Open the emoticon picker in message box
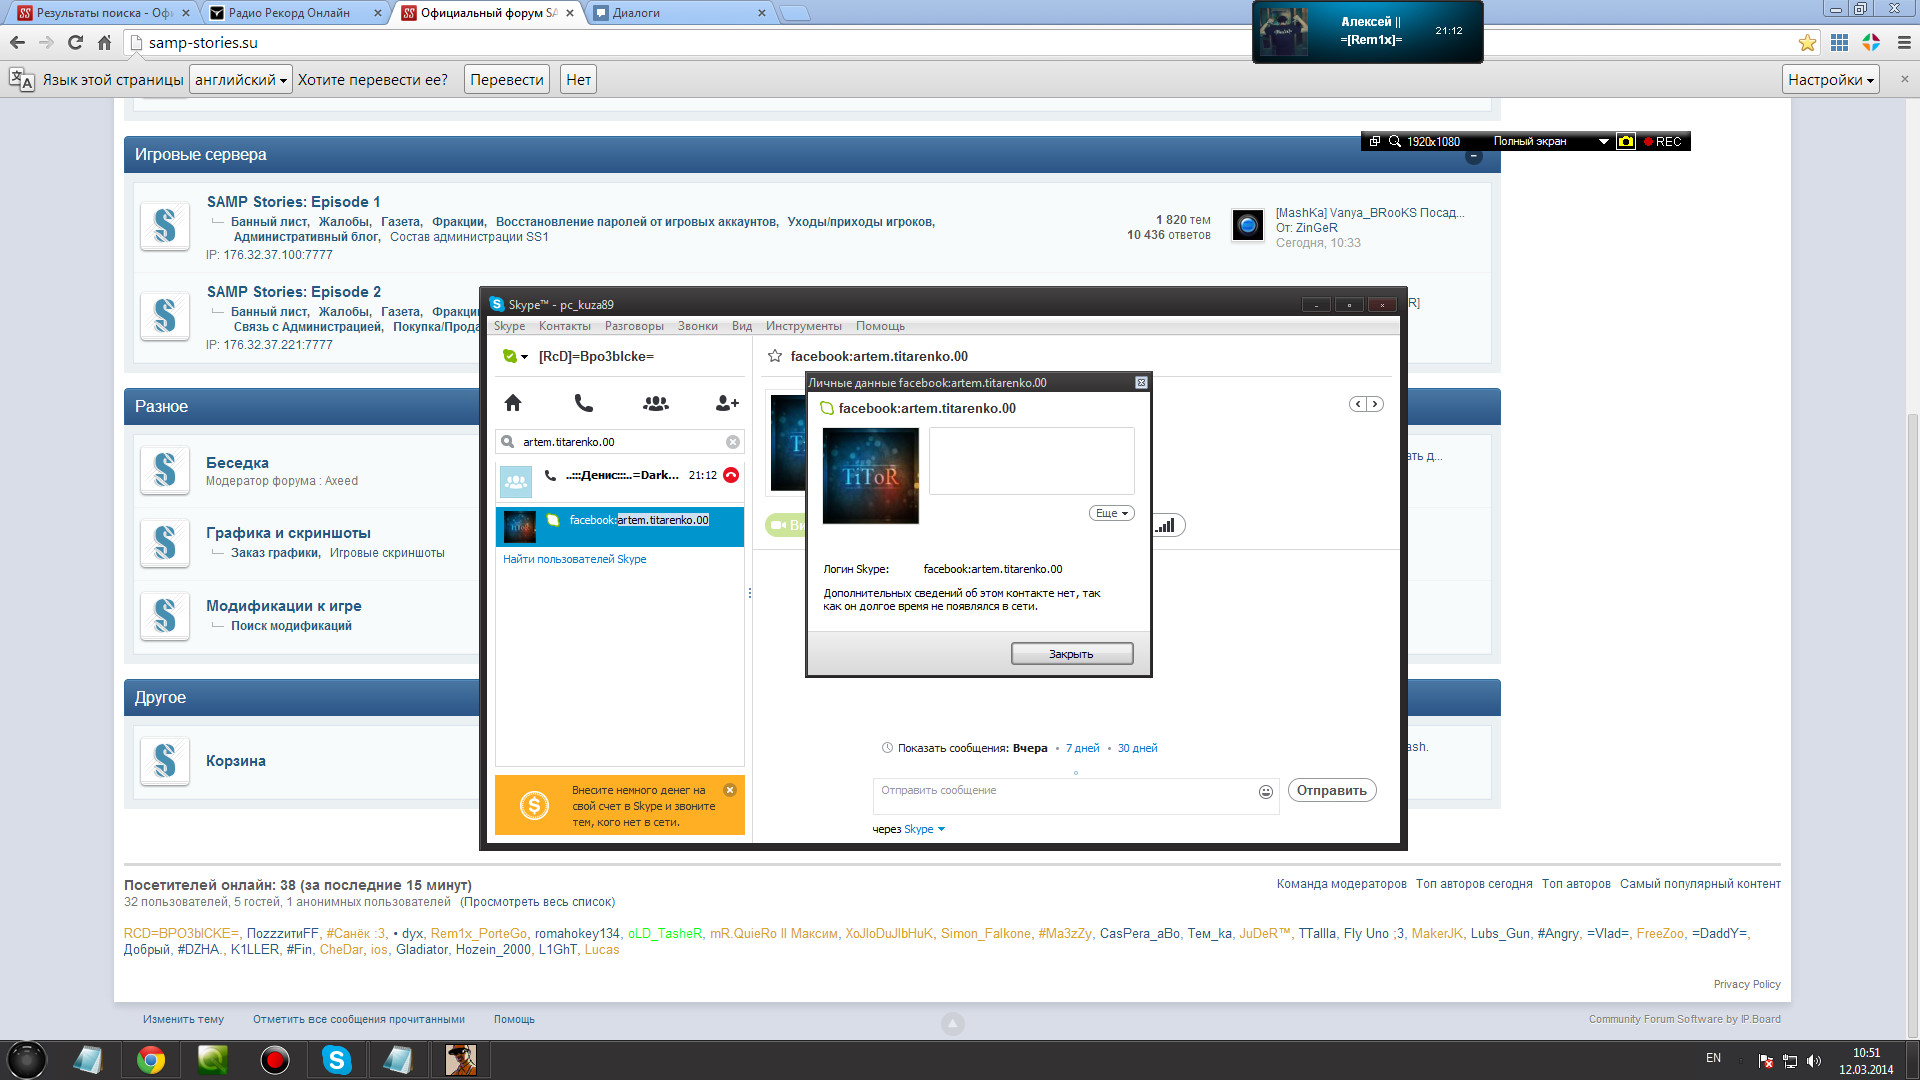1920x1080 pixels. pos(1265,791)
